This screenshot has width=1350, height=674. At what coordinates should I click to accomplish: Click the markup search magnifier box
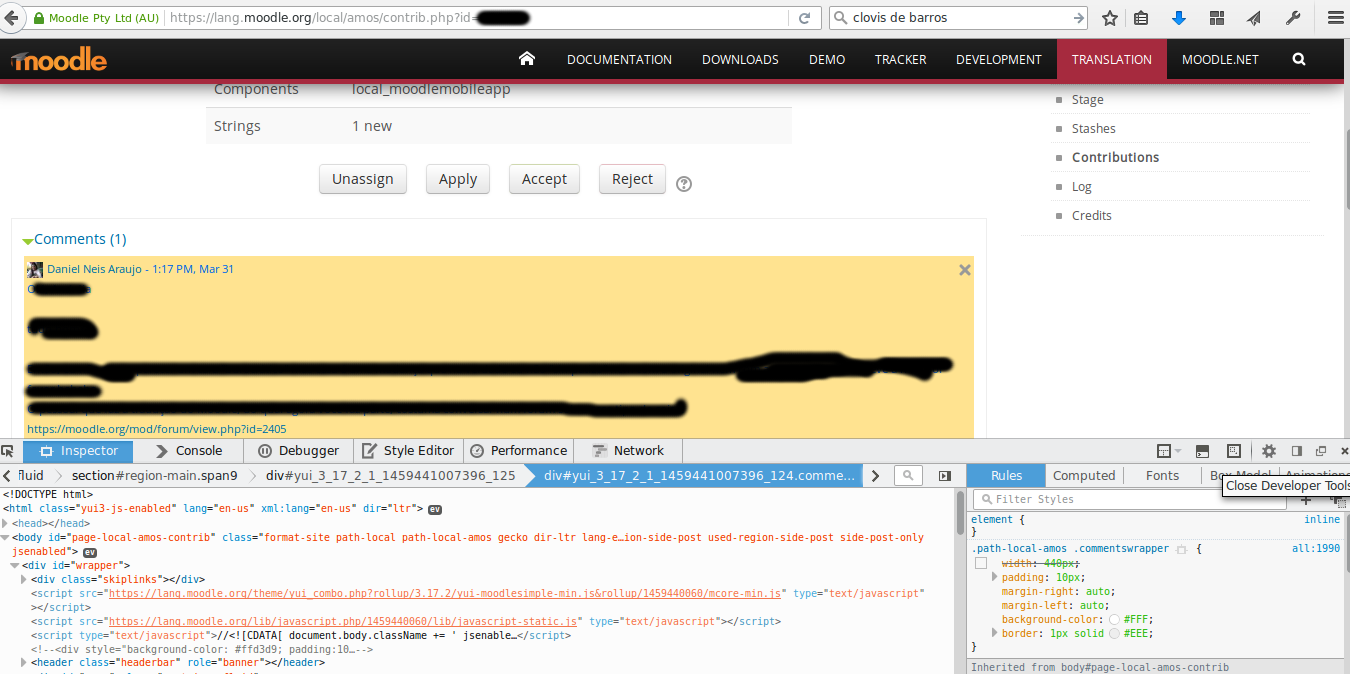pos(908,476)
